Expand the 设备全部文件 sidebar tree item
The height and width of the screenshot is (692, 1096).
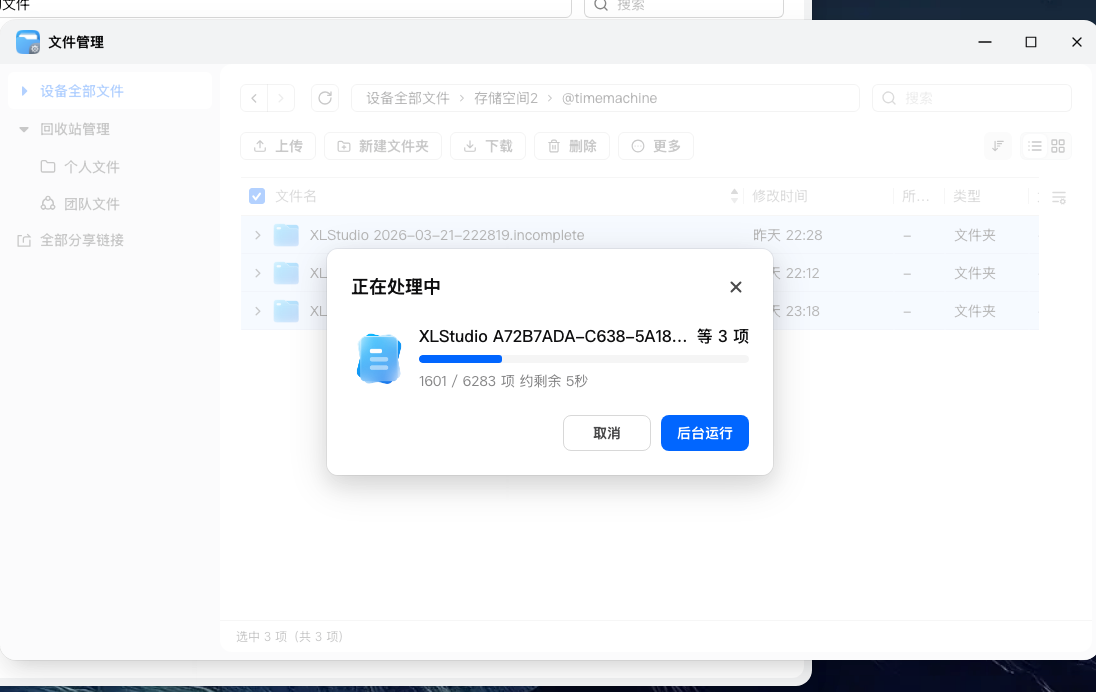tap(24, 89)
